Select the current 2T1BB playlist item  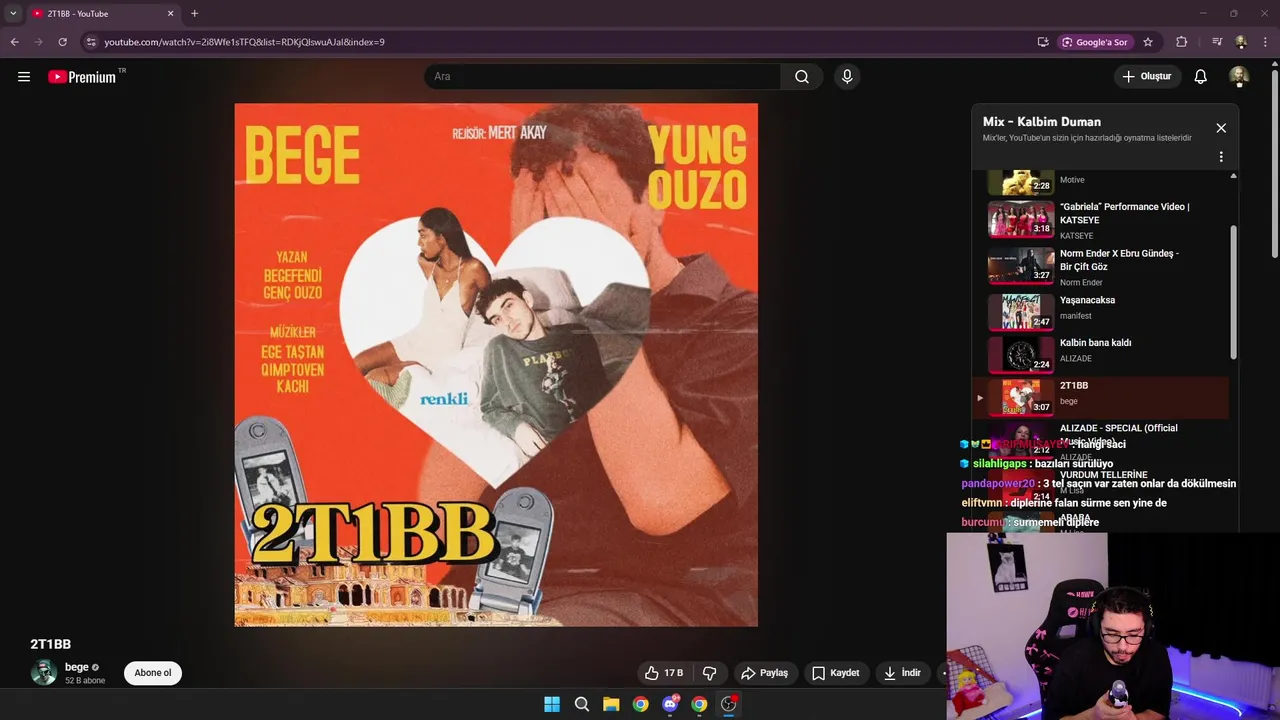click(x=1100, y=398)
